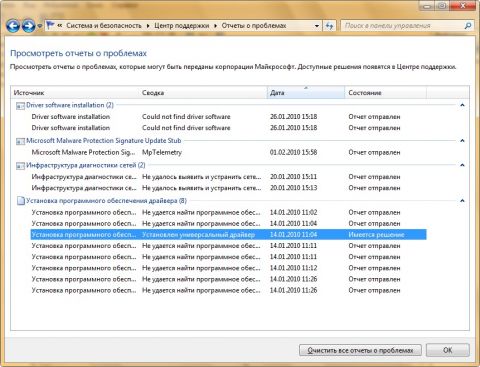Screen dimensions: 480x367
Task: Collapse the Driver software installation (2) group
Action: [462, 105]
